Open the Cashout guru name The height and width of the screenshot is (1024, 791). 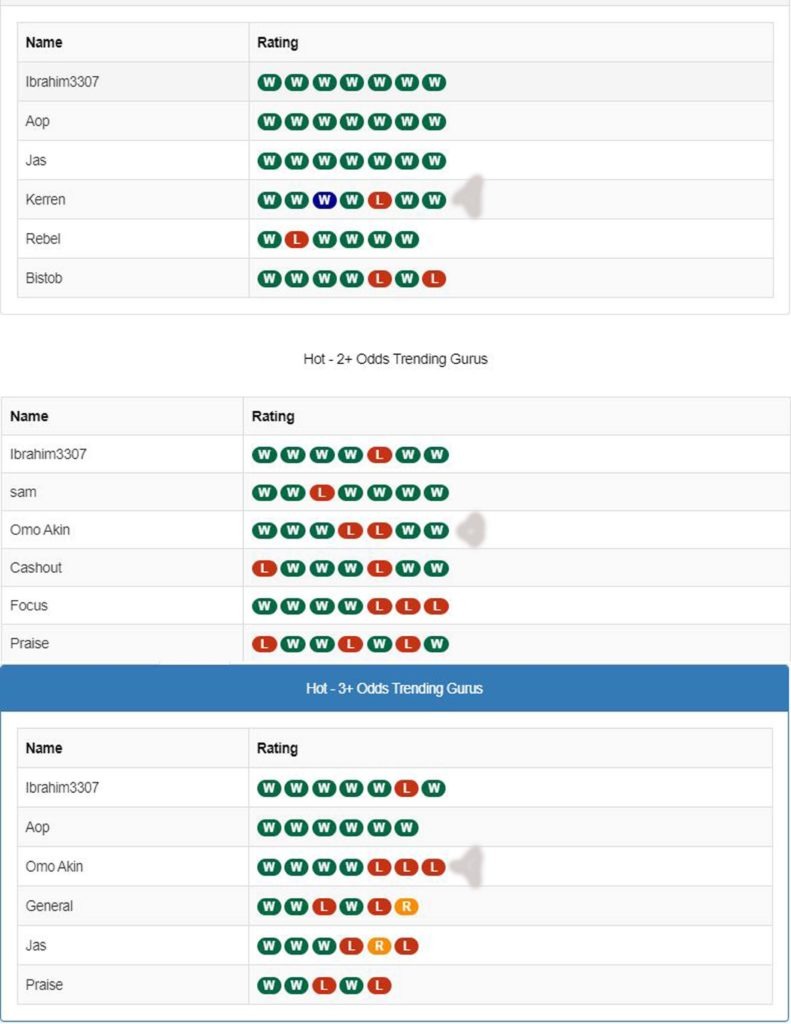36,568
